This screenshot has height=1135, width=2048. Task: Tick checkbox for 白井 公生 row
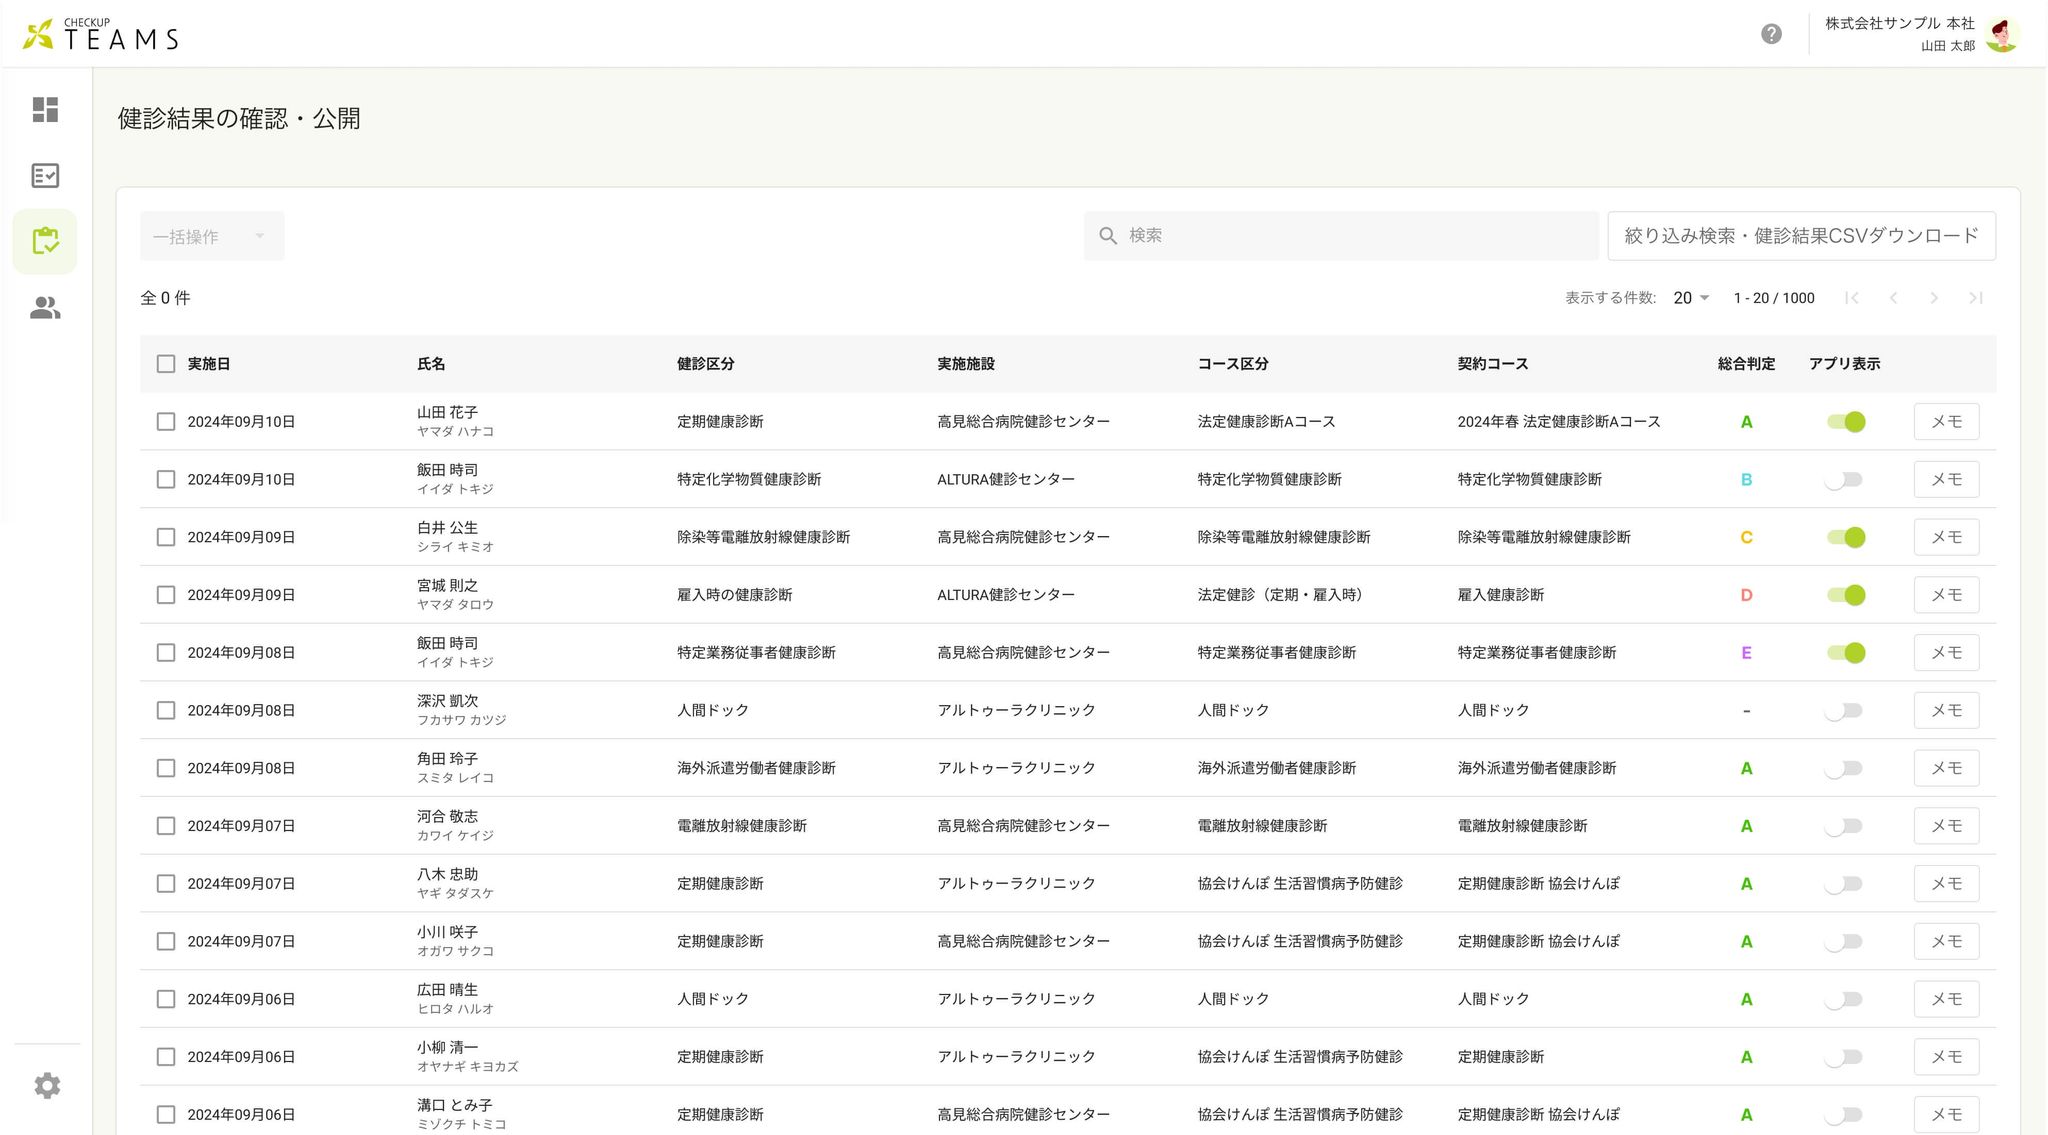point(166,538)
